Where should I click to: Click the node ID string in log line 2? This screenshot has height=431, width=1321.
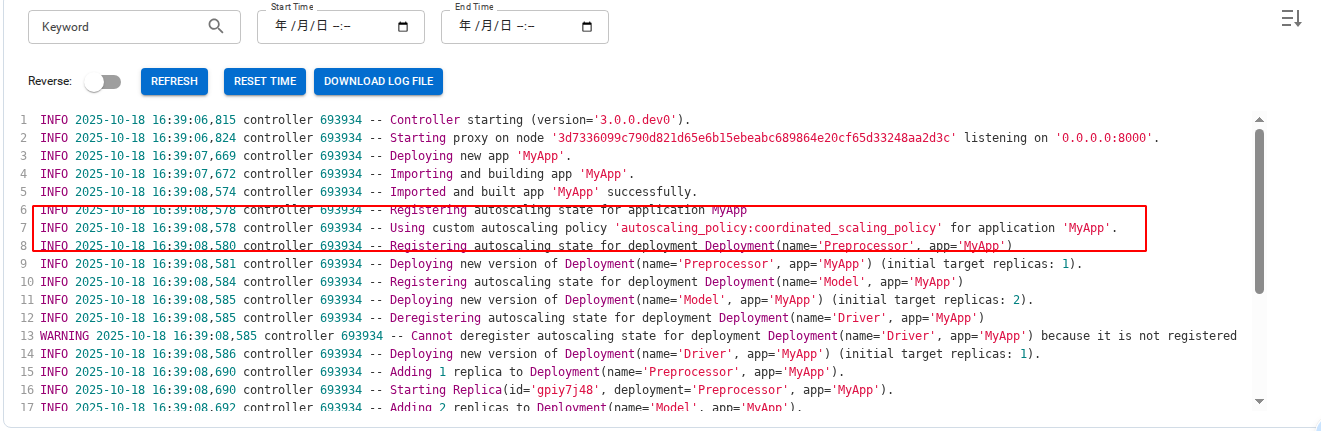[x=753, y=138]
